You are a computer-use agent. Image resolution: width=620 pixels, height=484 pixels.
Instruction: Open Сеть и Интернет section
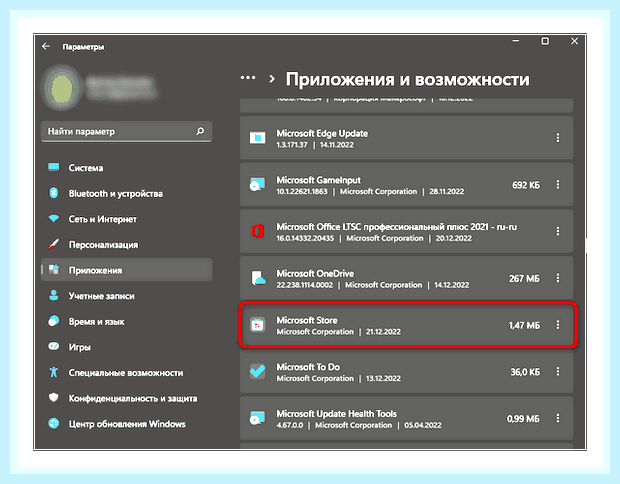(x=127, y=219)
